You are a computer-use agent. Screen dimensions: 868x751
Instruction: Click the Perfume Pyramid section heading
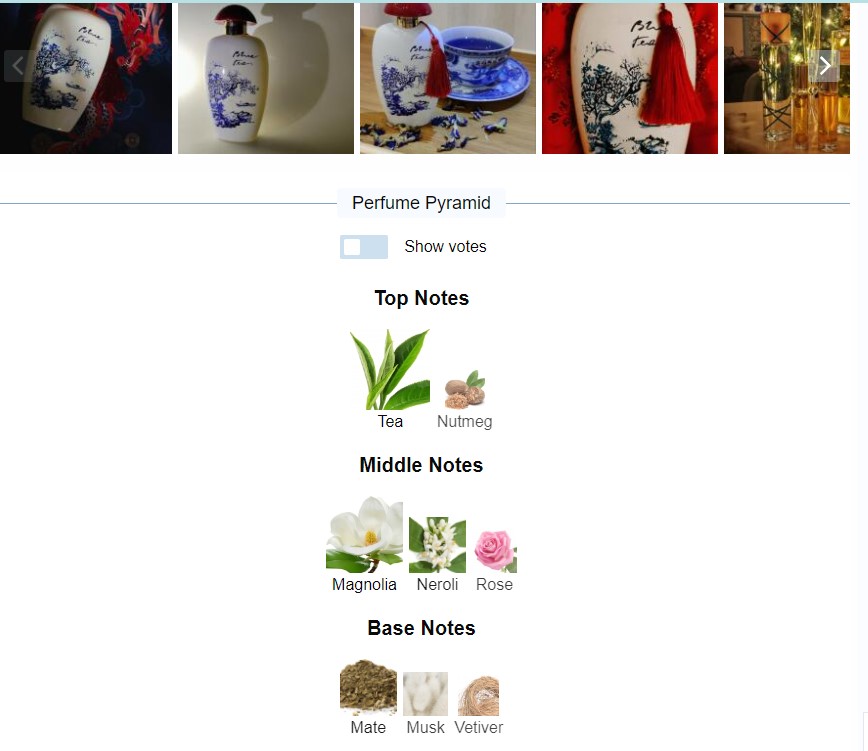[x=421, y=203]
